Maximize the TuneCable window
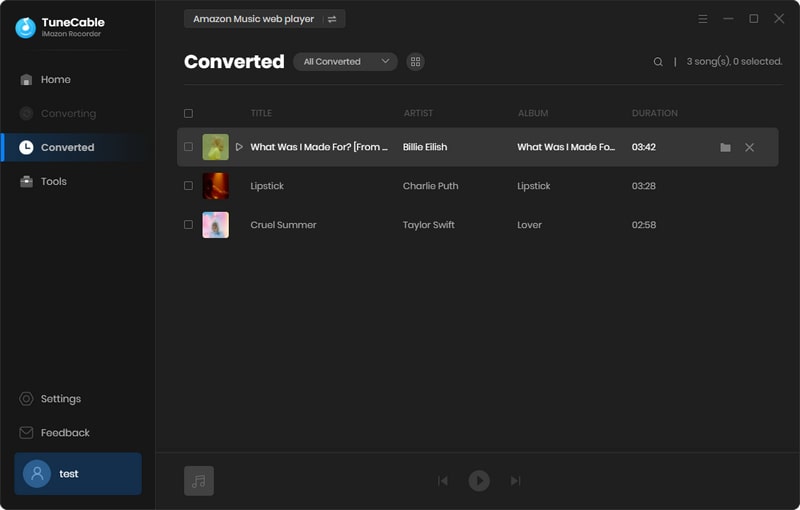Screen dimensions: 800x510 point(753,19)
